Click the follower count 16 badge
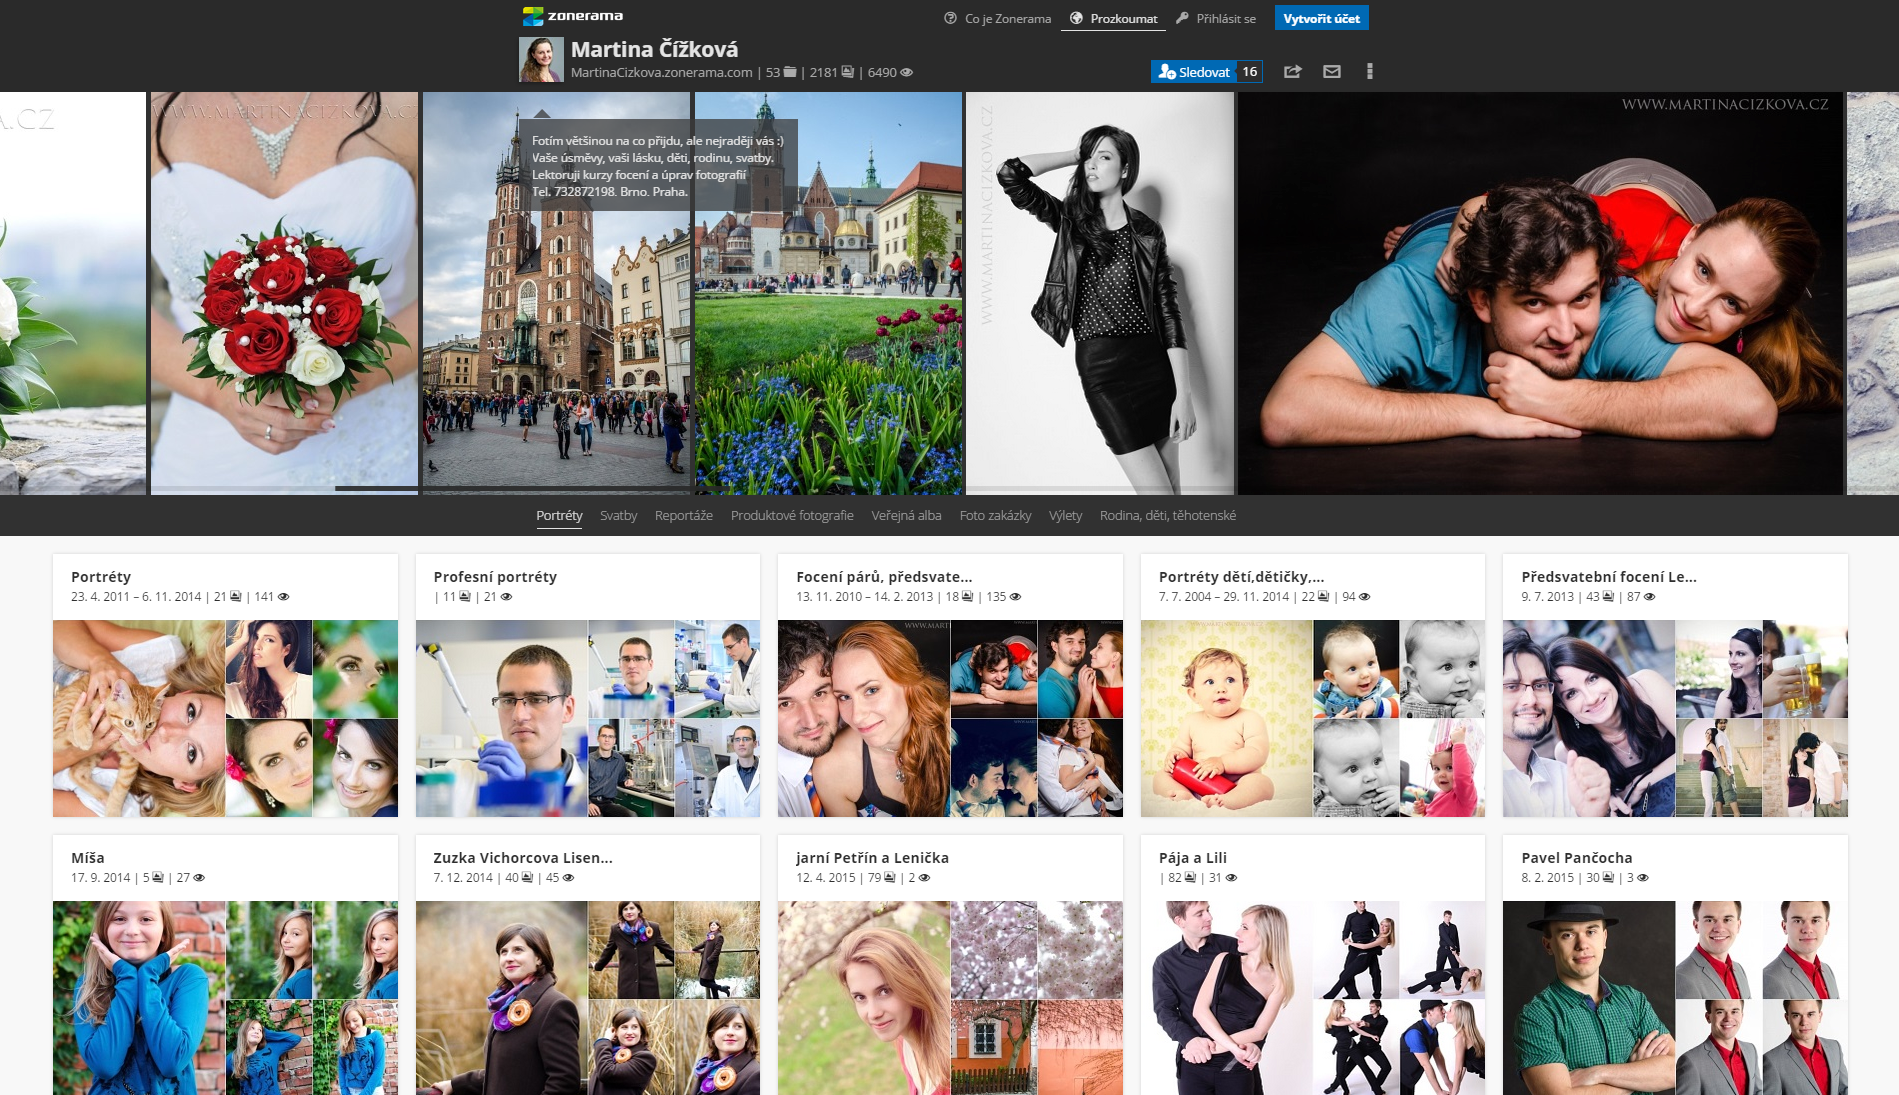Screen dimensions: 1899x1095 pyautogui.click(x=1249, y=72)
